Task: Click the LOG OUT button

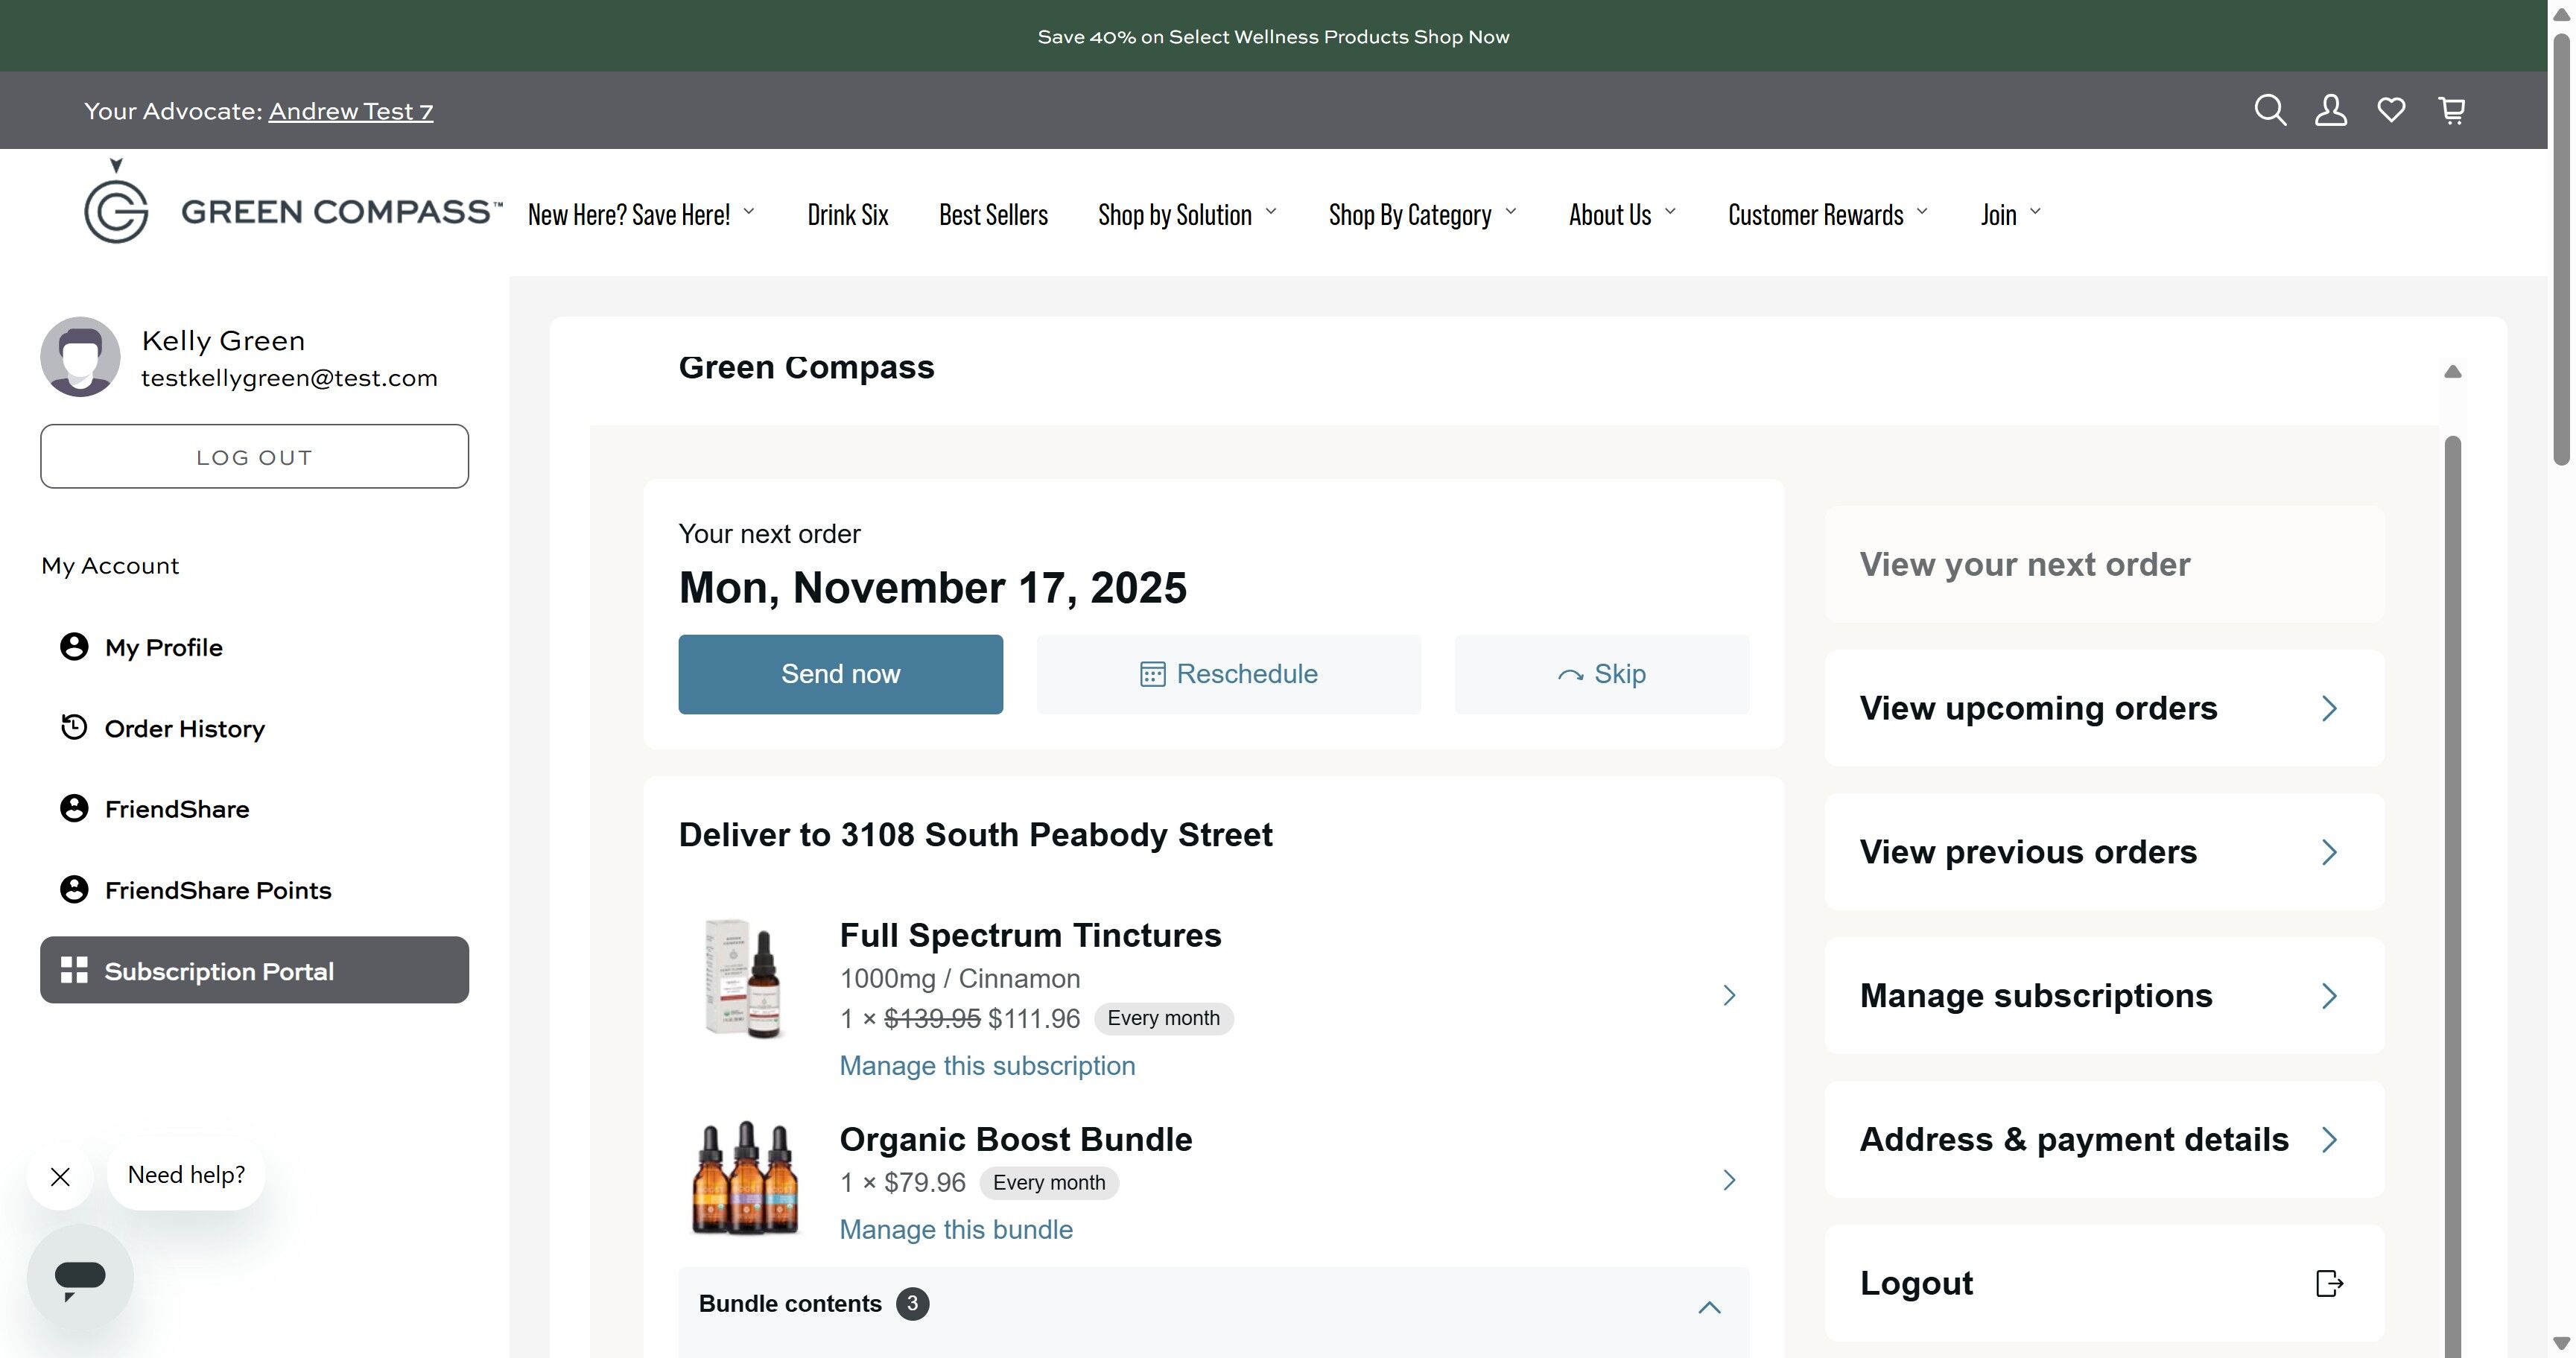Action: 254,456
